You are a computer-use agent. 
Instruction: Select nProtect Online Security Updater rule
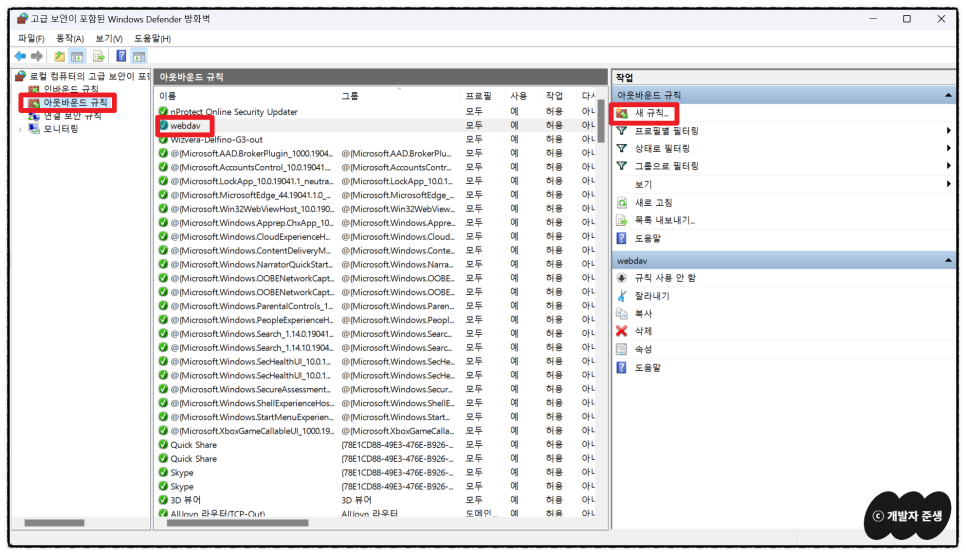point(376,111)
